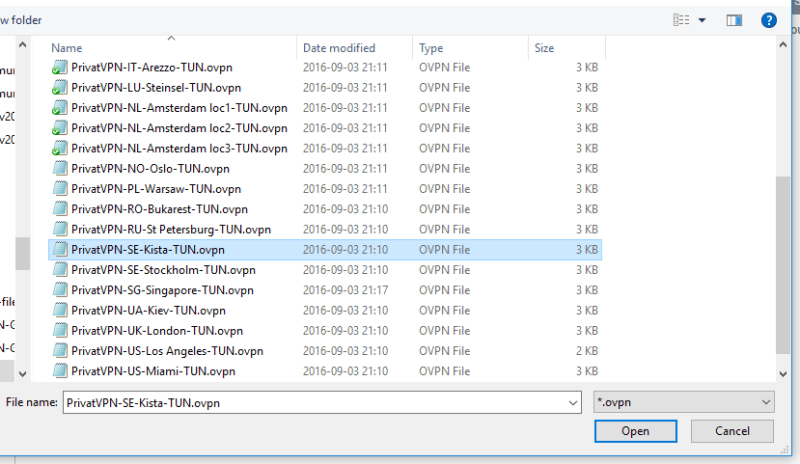Screen dimensions: 800x464
Task: Click the help question mark icon
Action: 769,19
